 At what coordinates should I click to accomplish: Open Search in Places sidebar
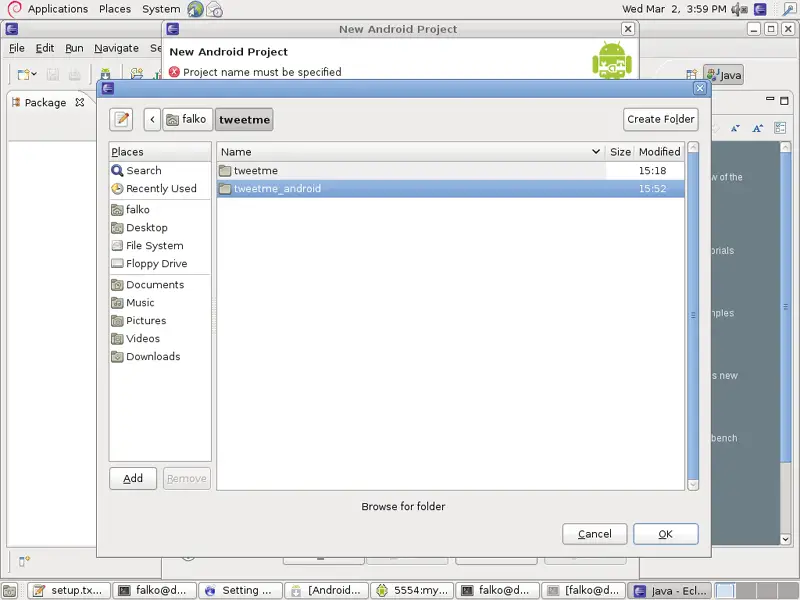pos(160,170)
